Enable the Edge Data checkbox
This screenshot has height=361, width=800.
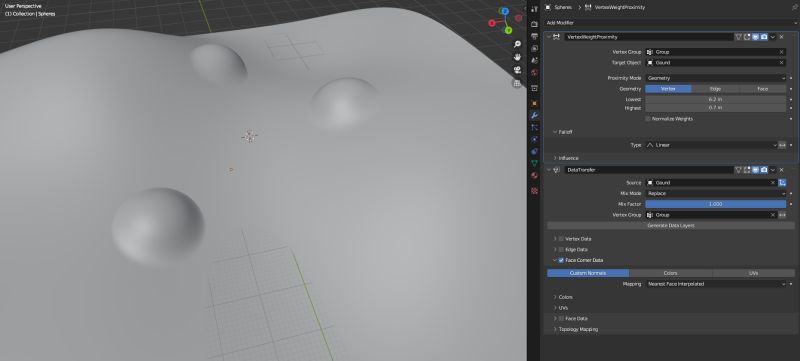pyautogui.click(x=561, y=249)
